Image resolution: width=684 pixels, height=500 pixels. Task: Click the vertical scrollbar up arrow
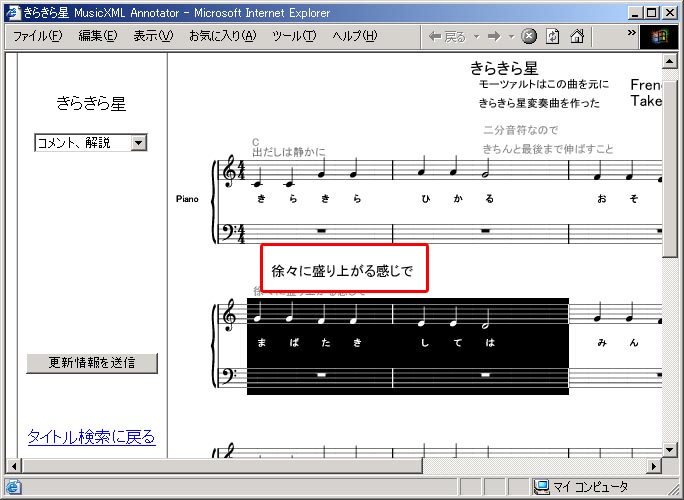click(669, 61)
